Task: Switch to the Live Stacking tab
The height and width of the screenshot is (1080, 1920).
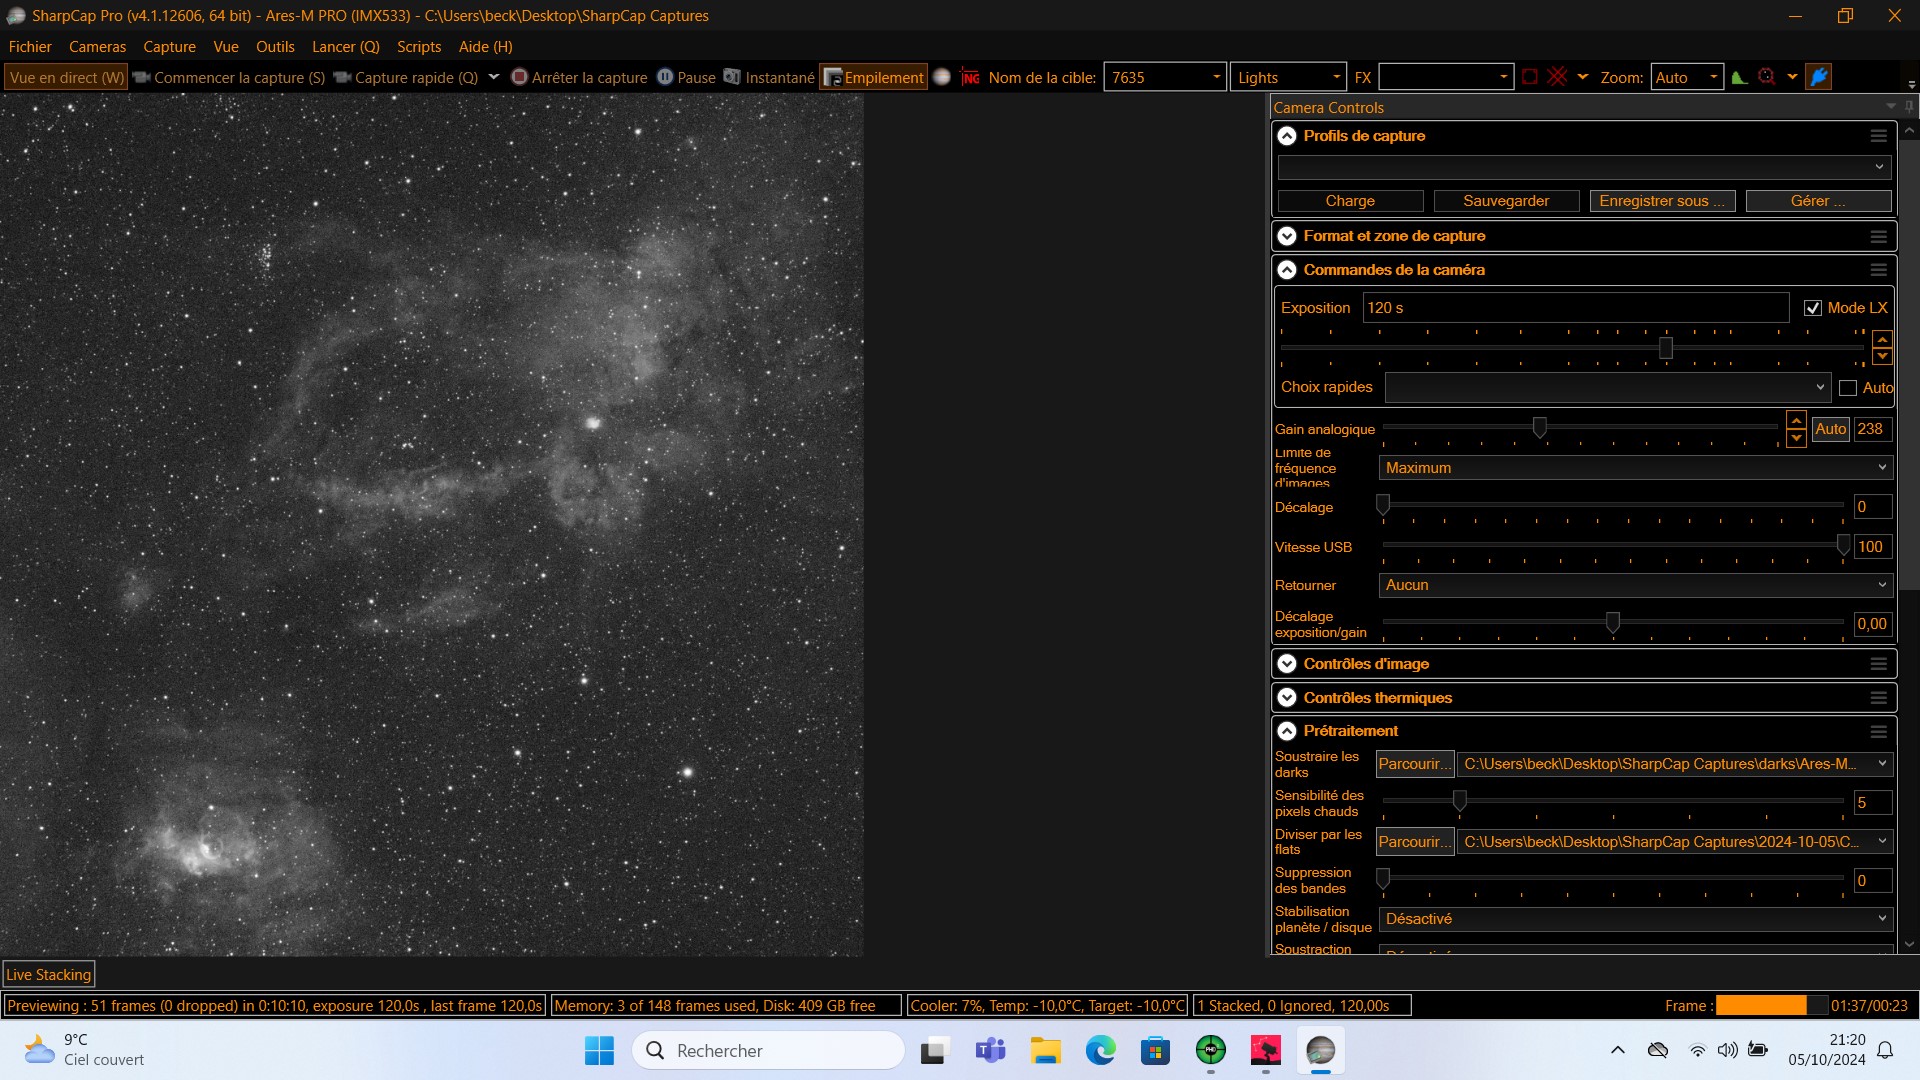Action: pyautogui.click(x=49, y=975)
